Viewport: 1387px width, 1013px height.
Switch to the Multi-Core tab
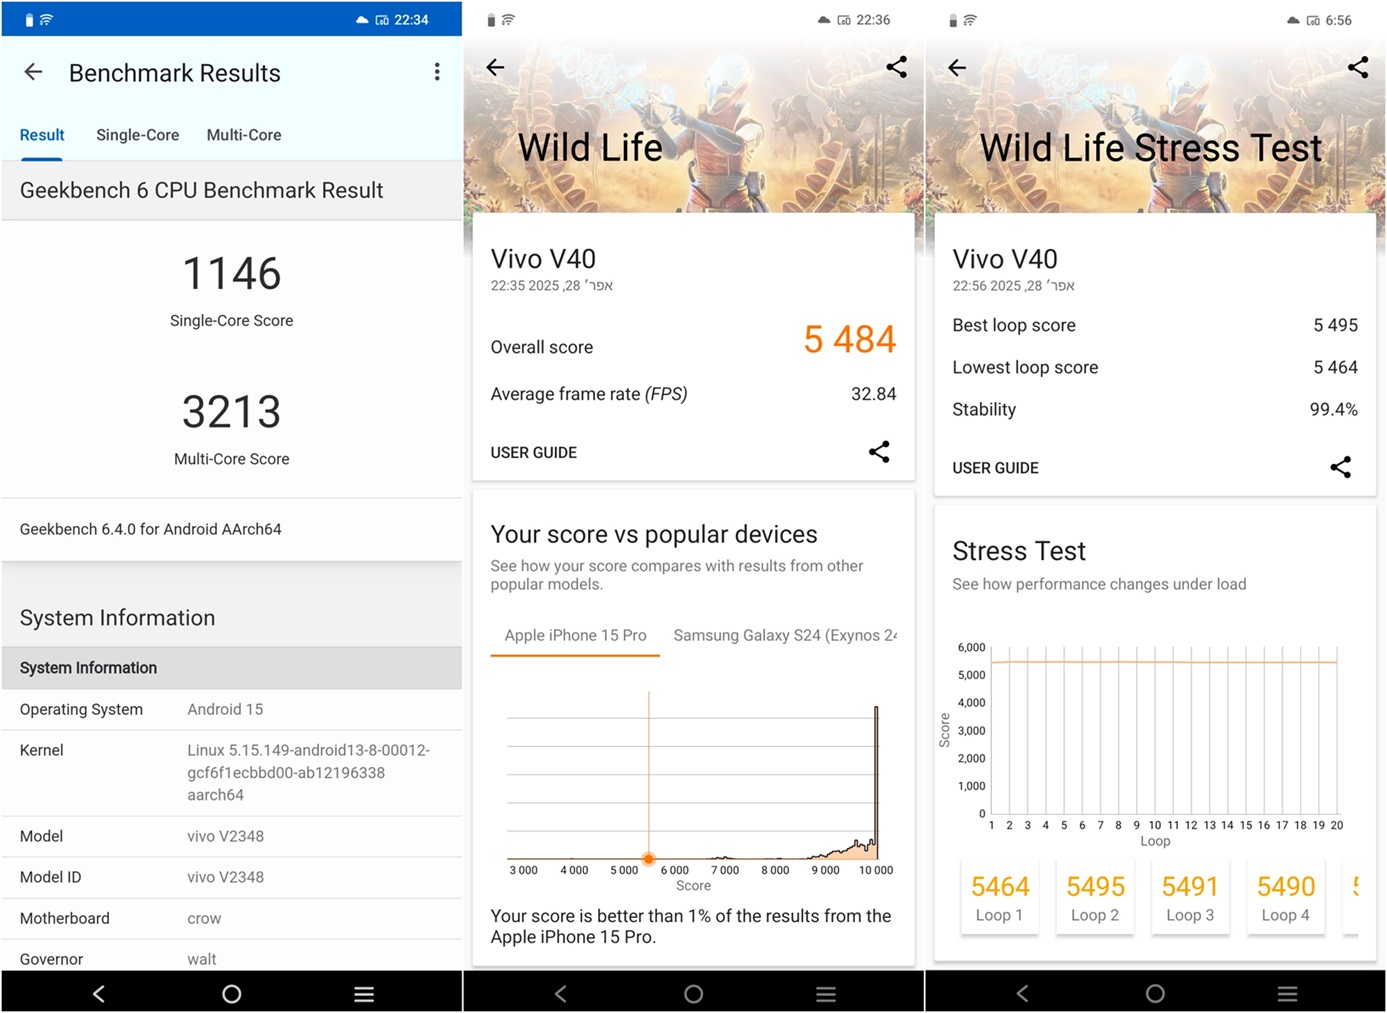tap(244, 135)
